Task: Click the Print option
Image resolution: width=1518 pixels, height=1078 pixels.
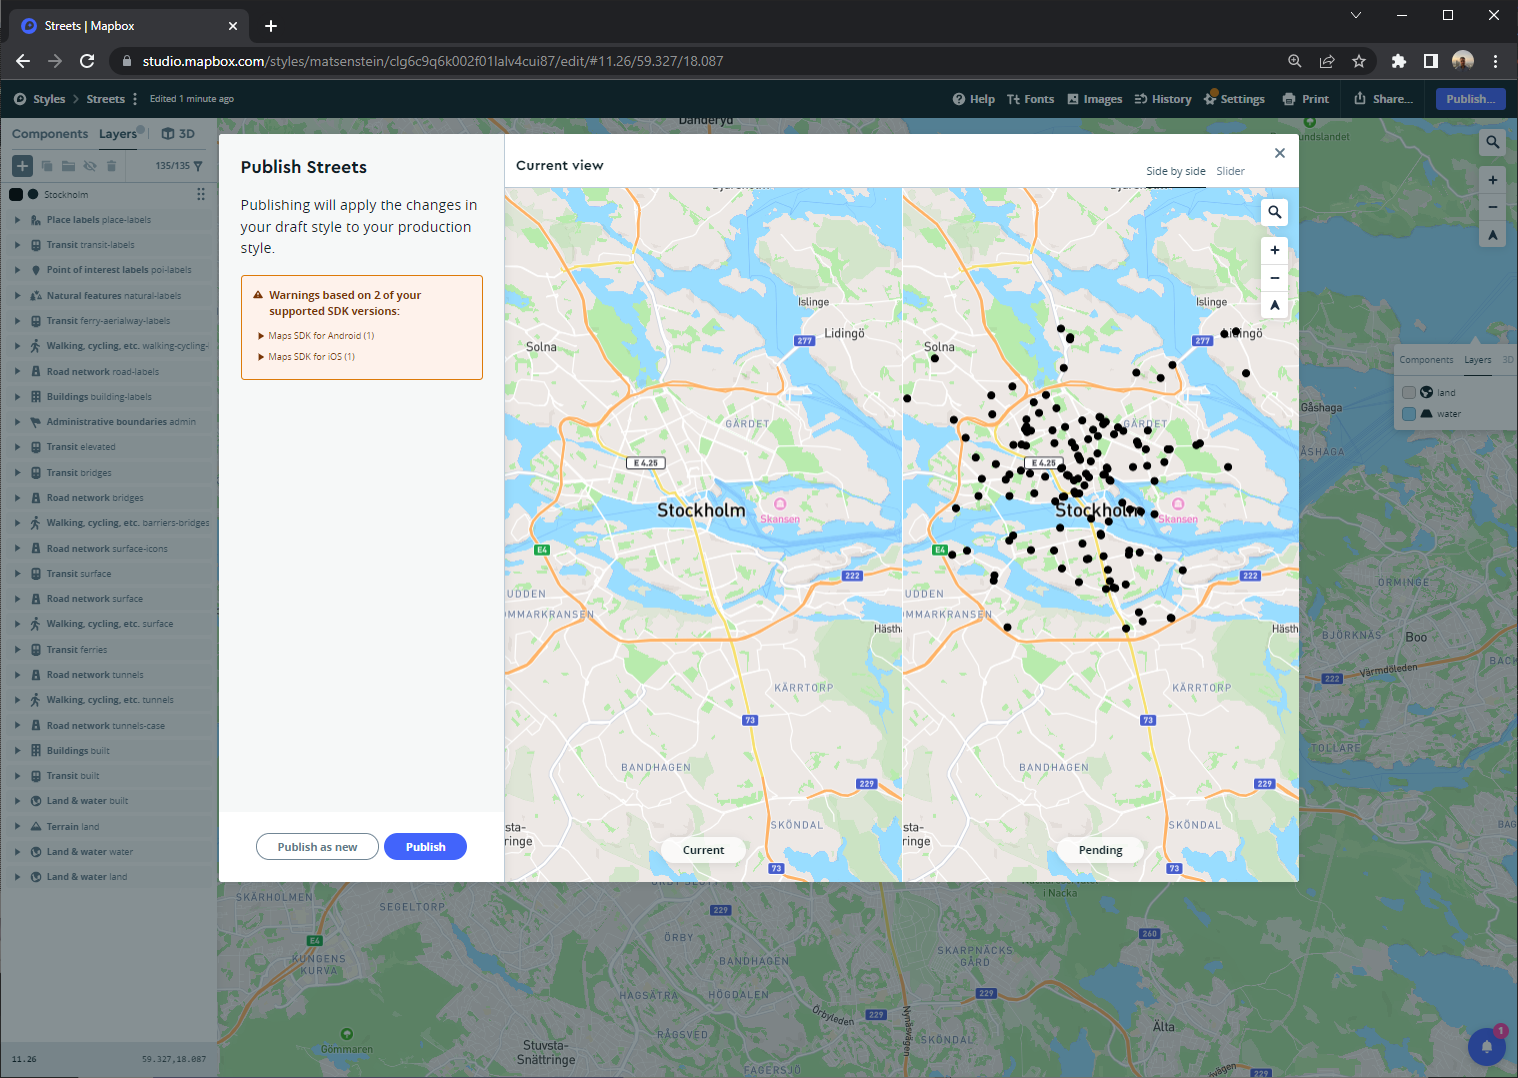Action: click(1305, 99)
